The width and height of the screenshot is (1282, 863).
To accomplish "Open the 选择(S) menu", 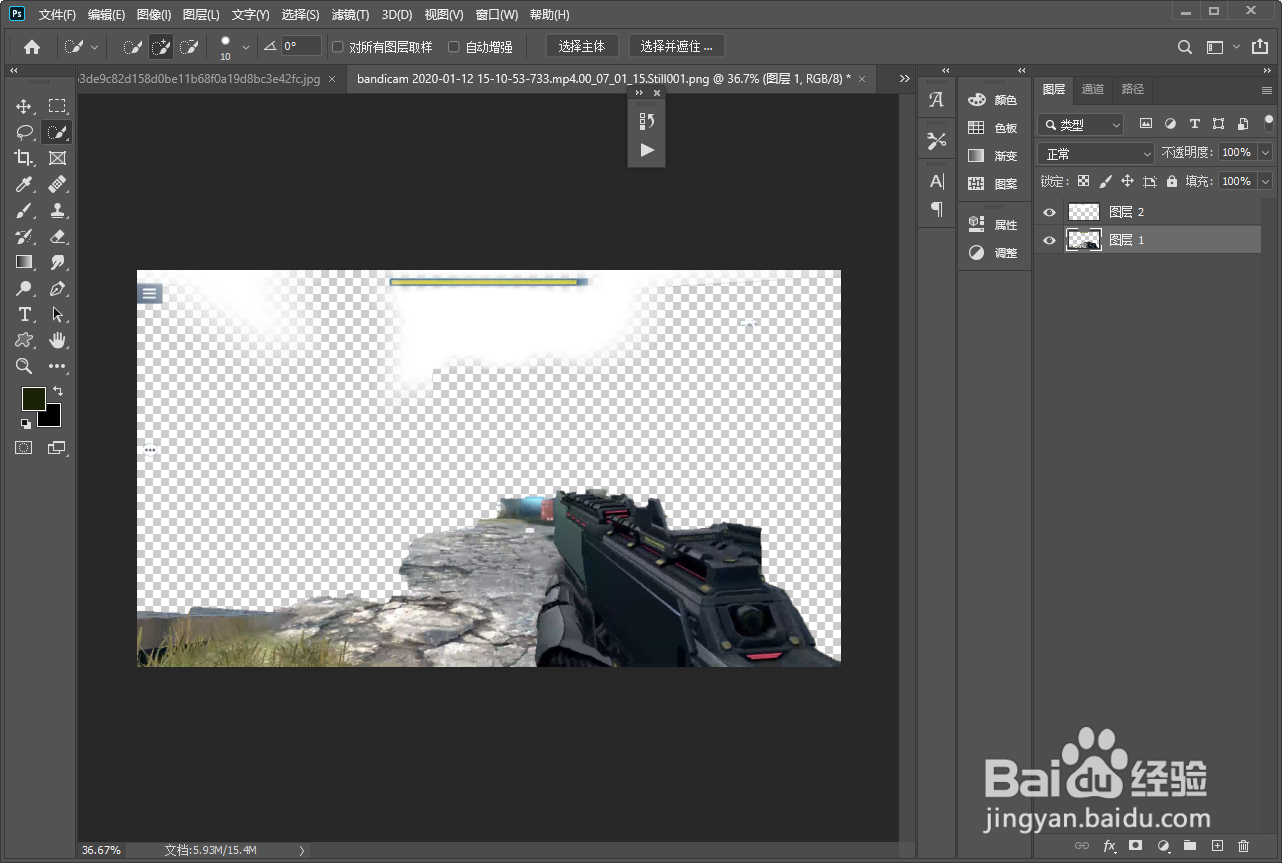I will tap(301, 15).
